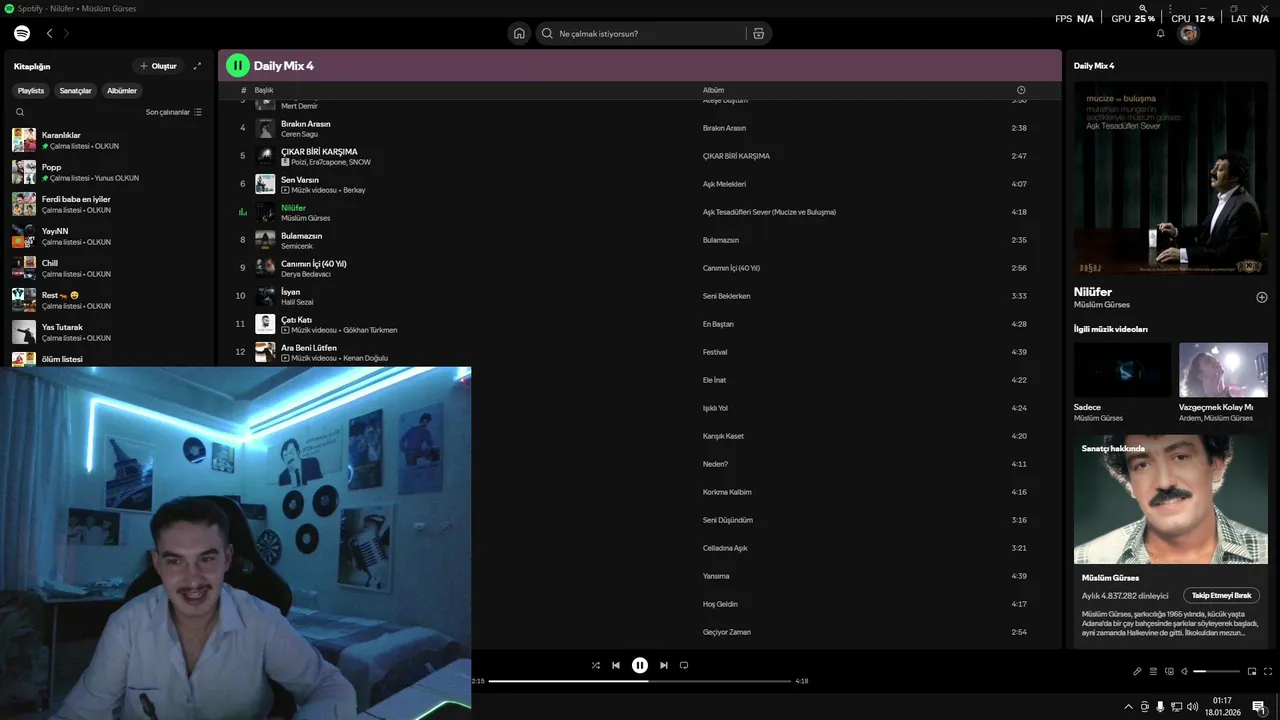Mute with the player volume speaker icon
This screenshot has width=1280, height=720.
pos(1184,671)
